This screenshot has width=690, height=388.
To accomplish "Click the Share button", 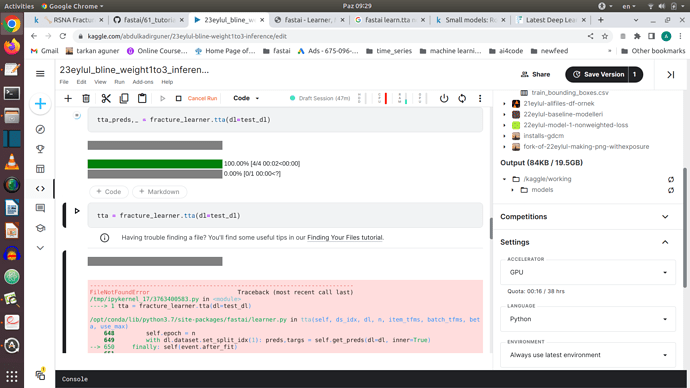I will 536,74.
